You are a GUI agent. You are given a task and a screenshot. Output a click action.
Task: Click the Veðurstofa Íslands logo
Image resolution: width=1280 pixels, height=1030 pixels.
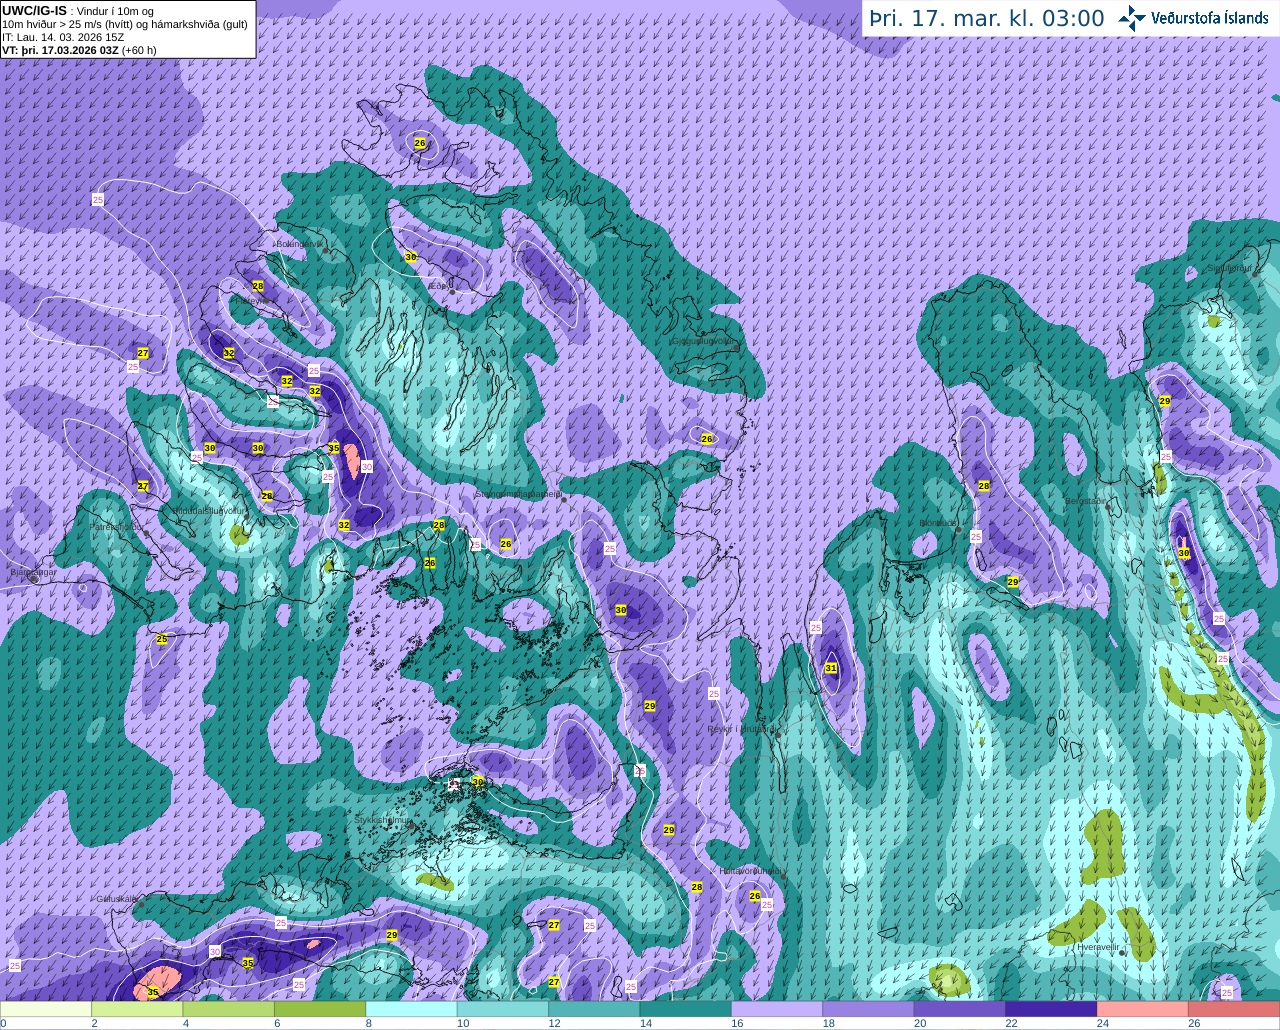point(1193,18)
